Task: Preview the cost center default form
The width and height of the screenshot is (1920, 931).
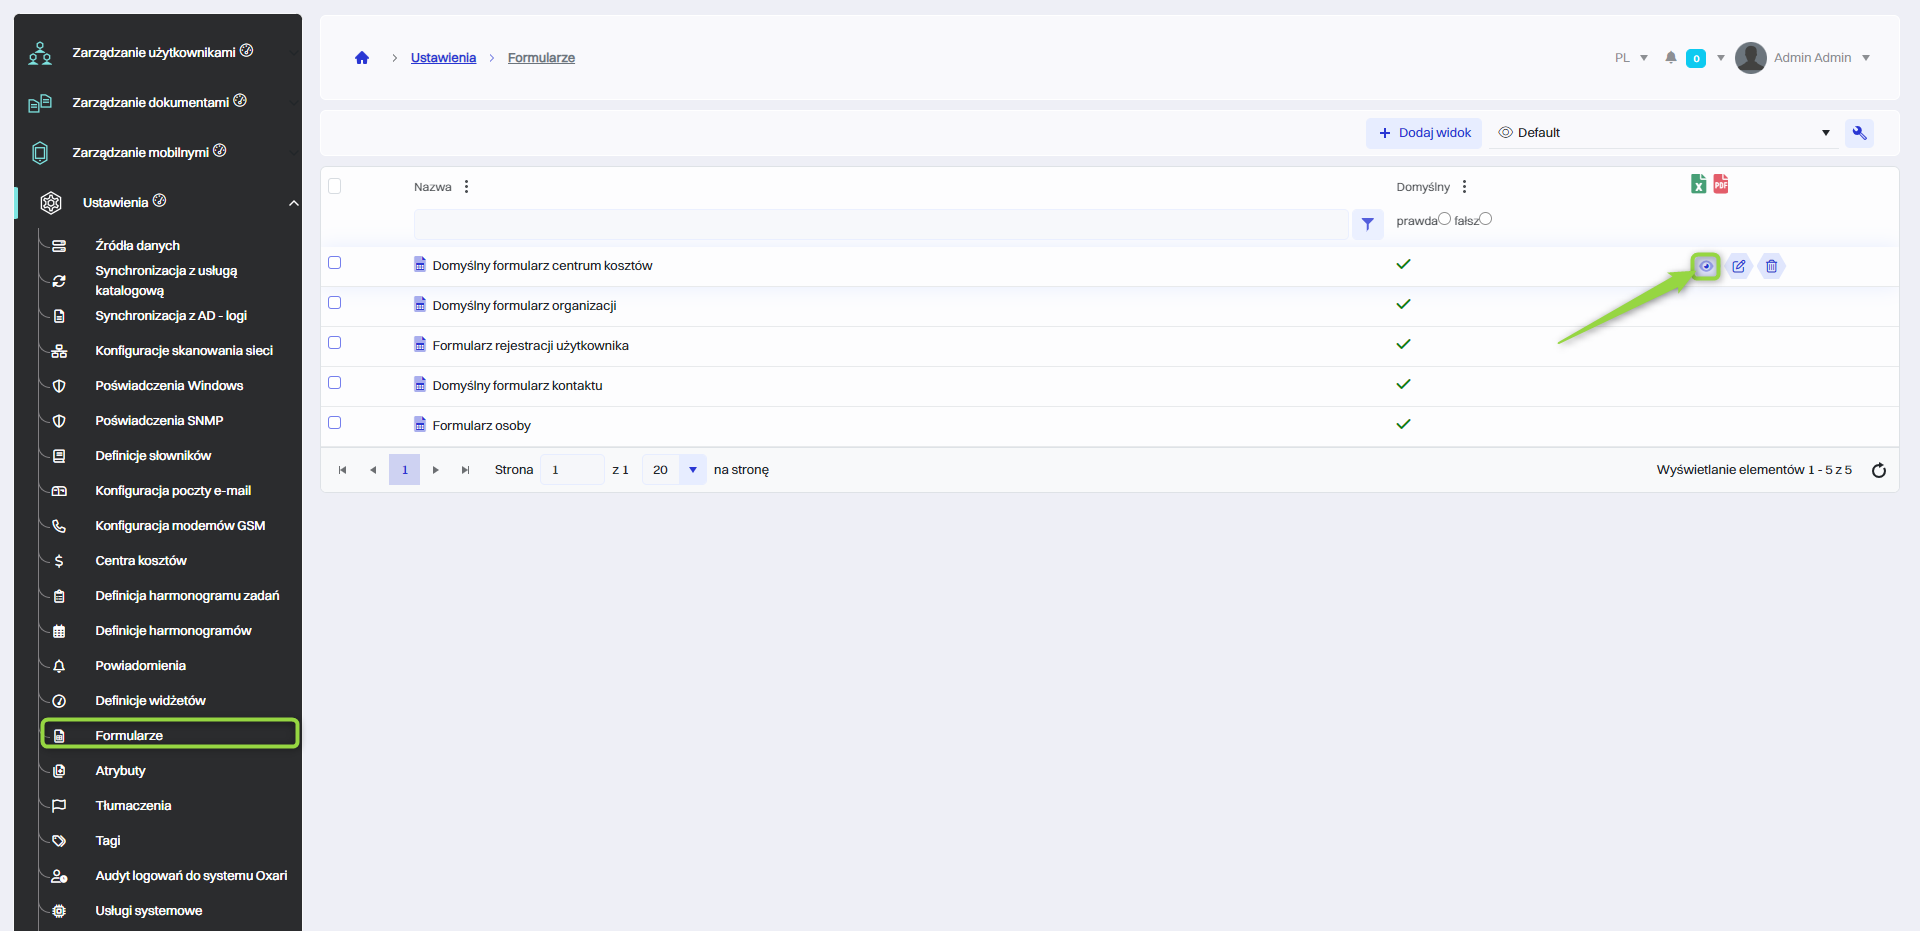Action: coord(1706,266)
